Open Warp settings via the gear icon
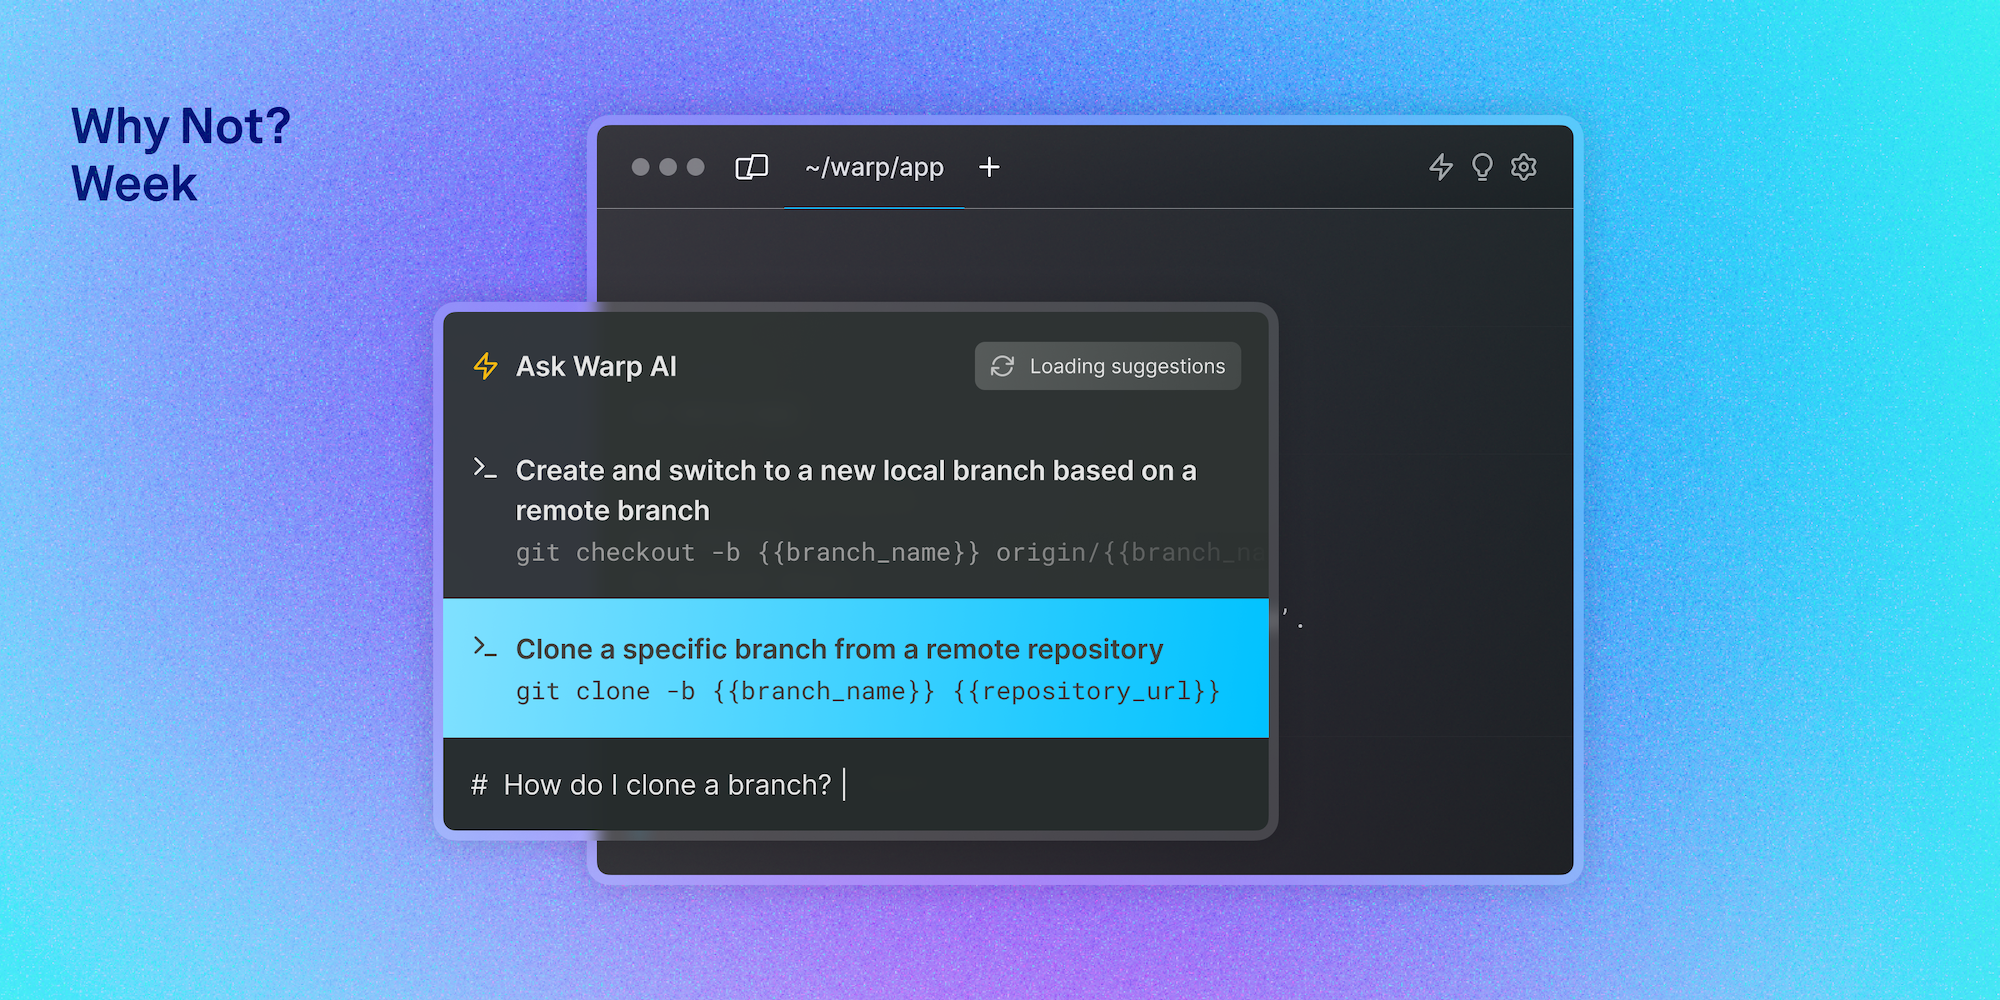This screenshot has width=2000, height=1000. pos(1523,167)
